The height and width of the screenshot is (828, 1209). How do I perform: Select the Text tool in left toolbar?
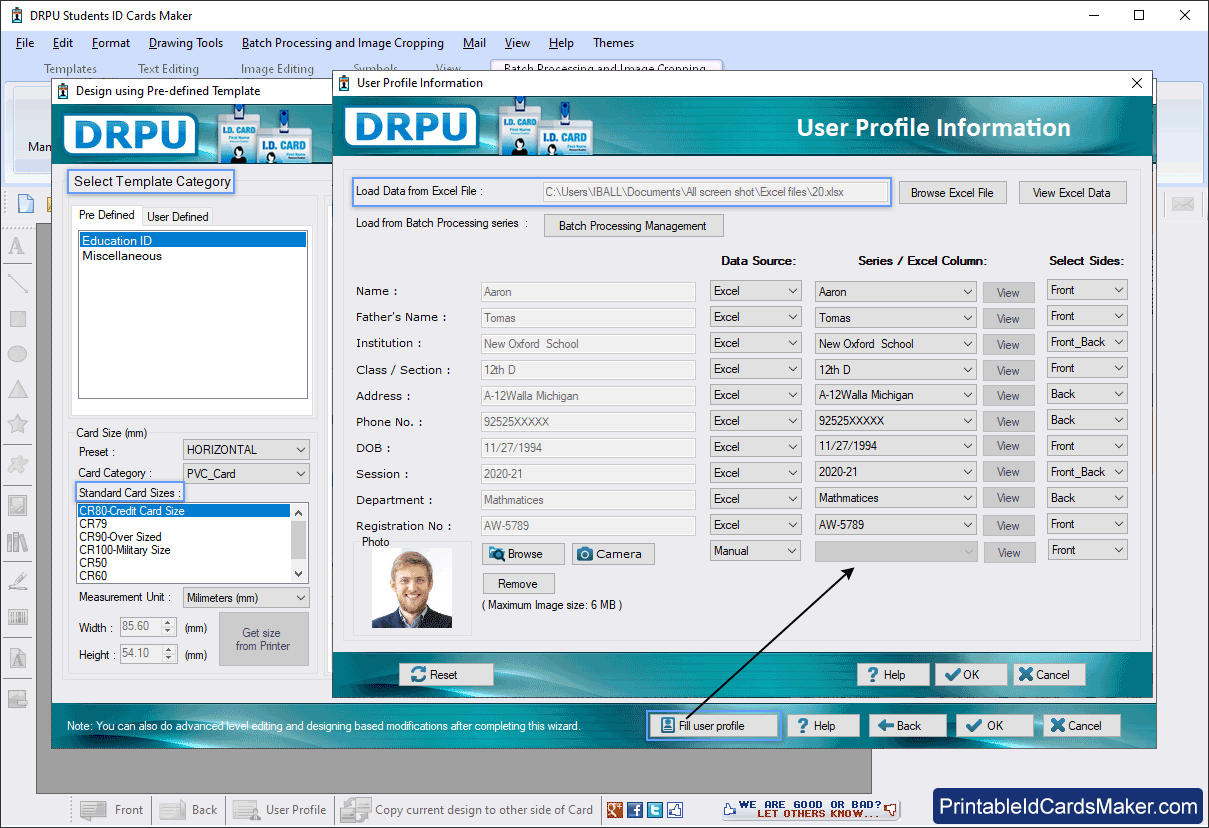(17, 247)
